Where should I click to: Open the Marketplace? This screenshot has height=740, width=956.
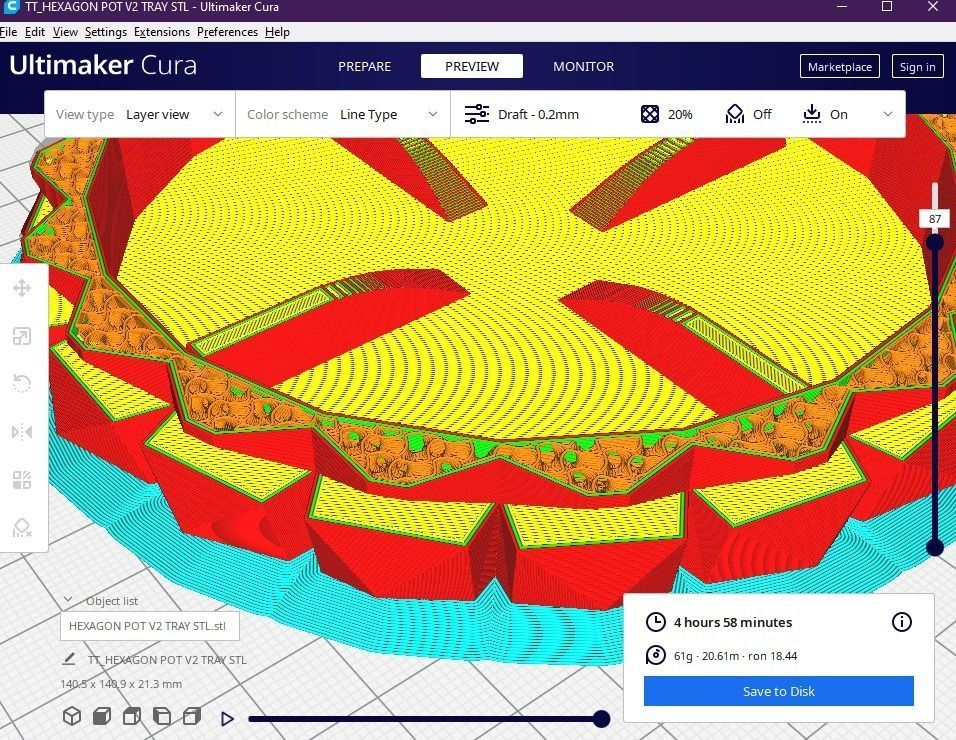840,66
